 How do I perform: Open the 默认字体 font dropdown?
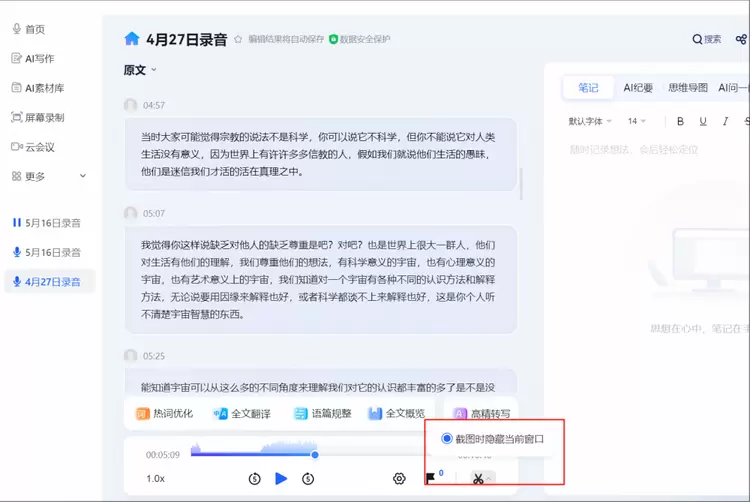coord(591,121)
